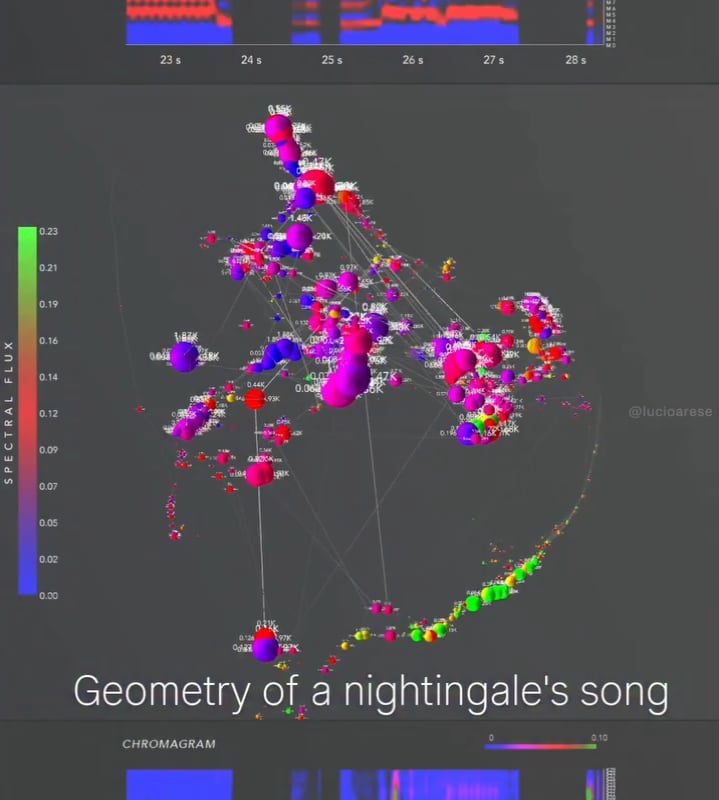
Task: Select the node label 0.97K
Action: click(349, 267)
